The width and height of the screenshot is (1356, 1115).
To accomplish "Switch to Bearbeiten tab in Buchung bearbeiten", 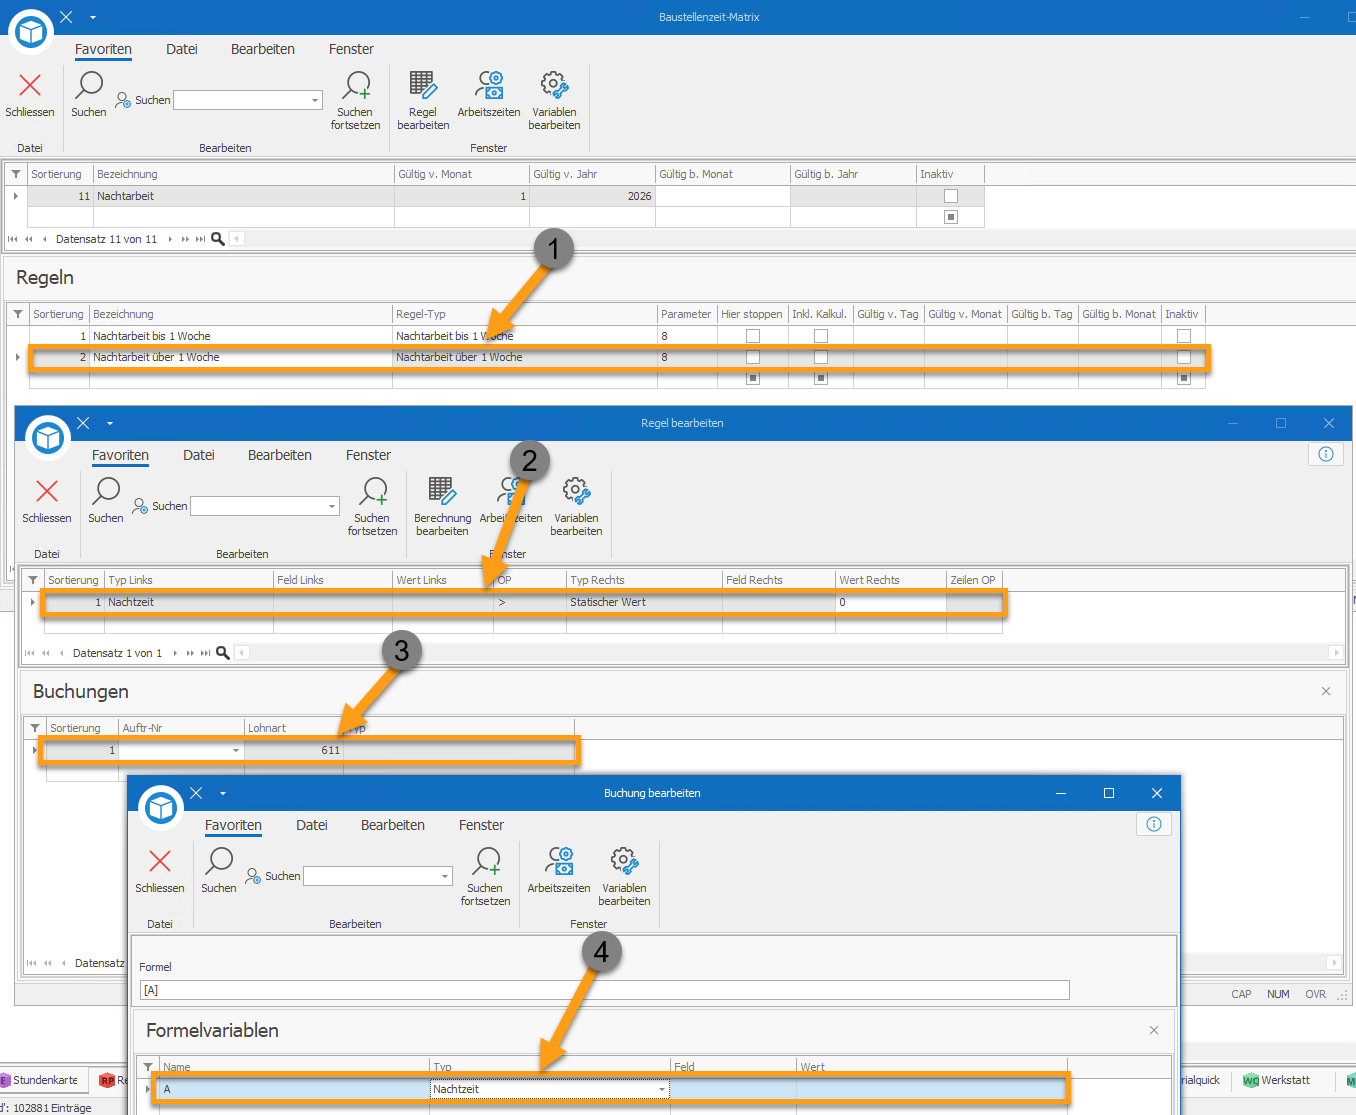I will pos(393,825).
